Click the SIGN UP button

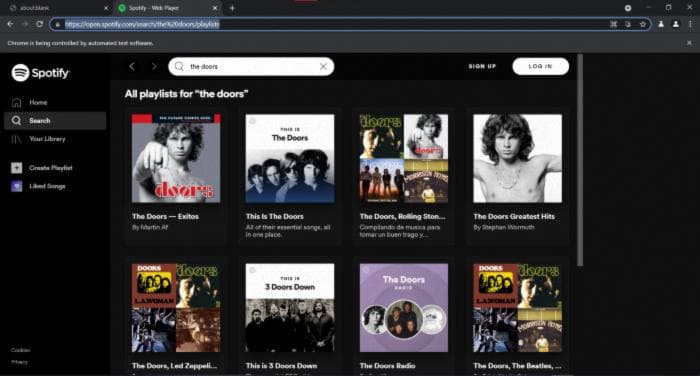click(482, 67)
